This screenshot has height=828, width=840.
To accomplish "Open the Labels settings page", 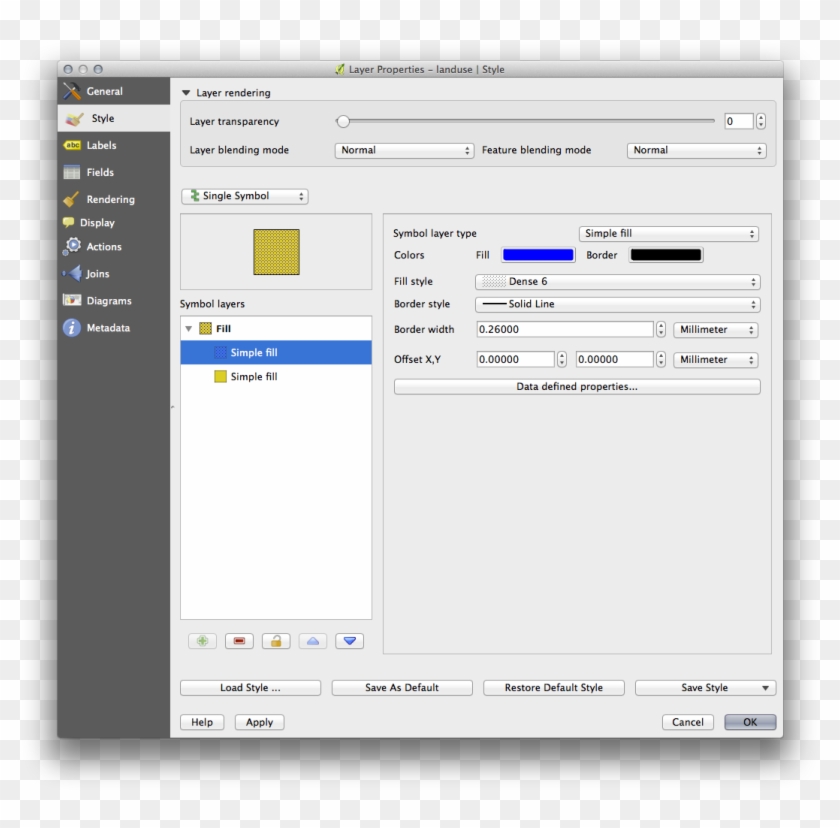I will coord(100,144).
